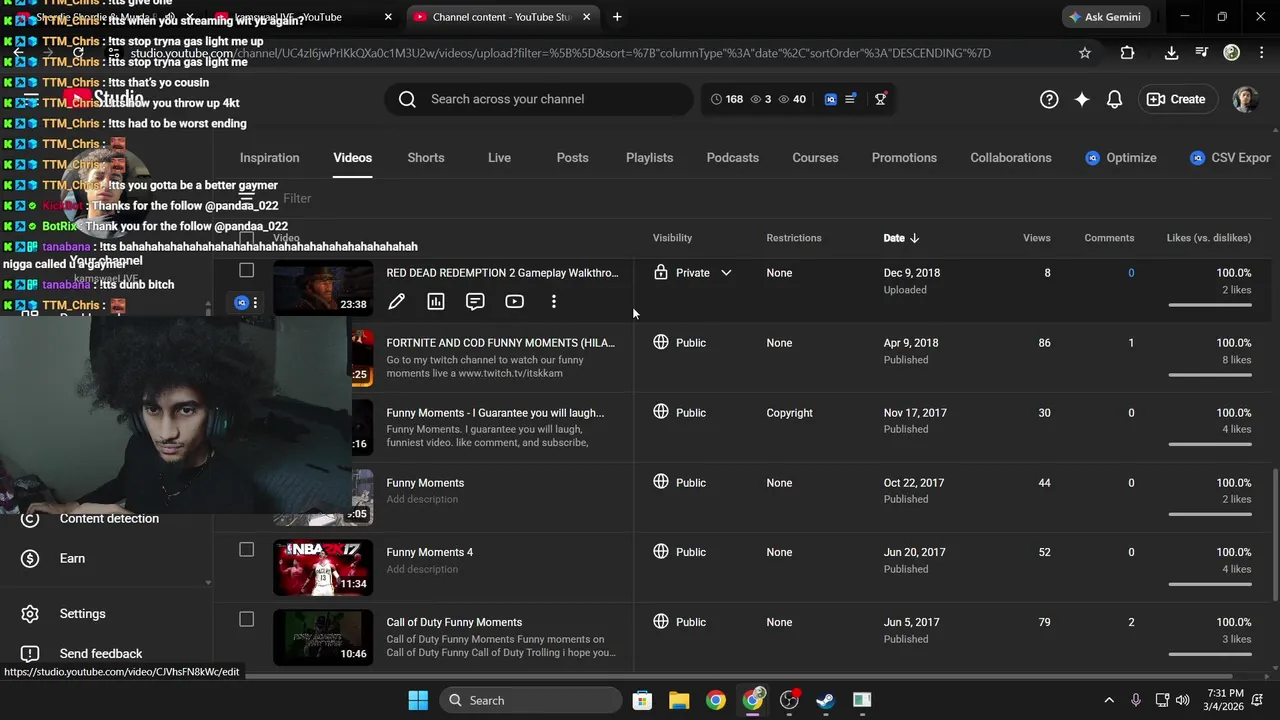The height and width of the screenshot is (720, 1280).
Task: Open vidIQ trophy icon in header
Action: click(x=880, y=99)
